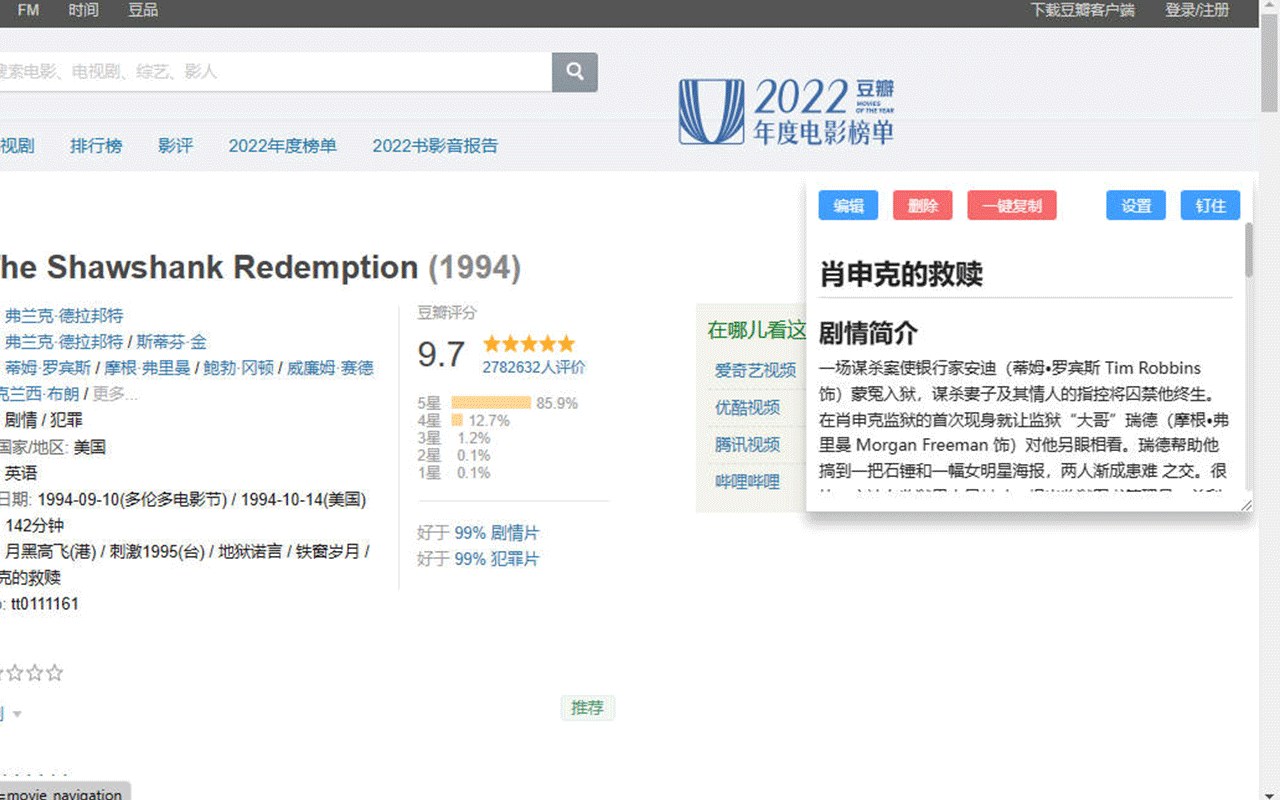Click the 142分钟 runtime text
Screen dimensions: 1280x800
(x=35, y=525)
